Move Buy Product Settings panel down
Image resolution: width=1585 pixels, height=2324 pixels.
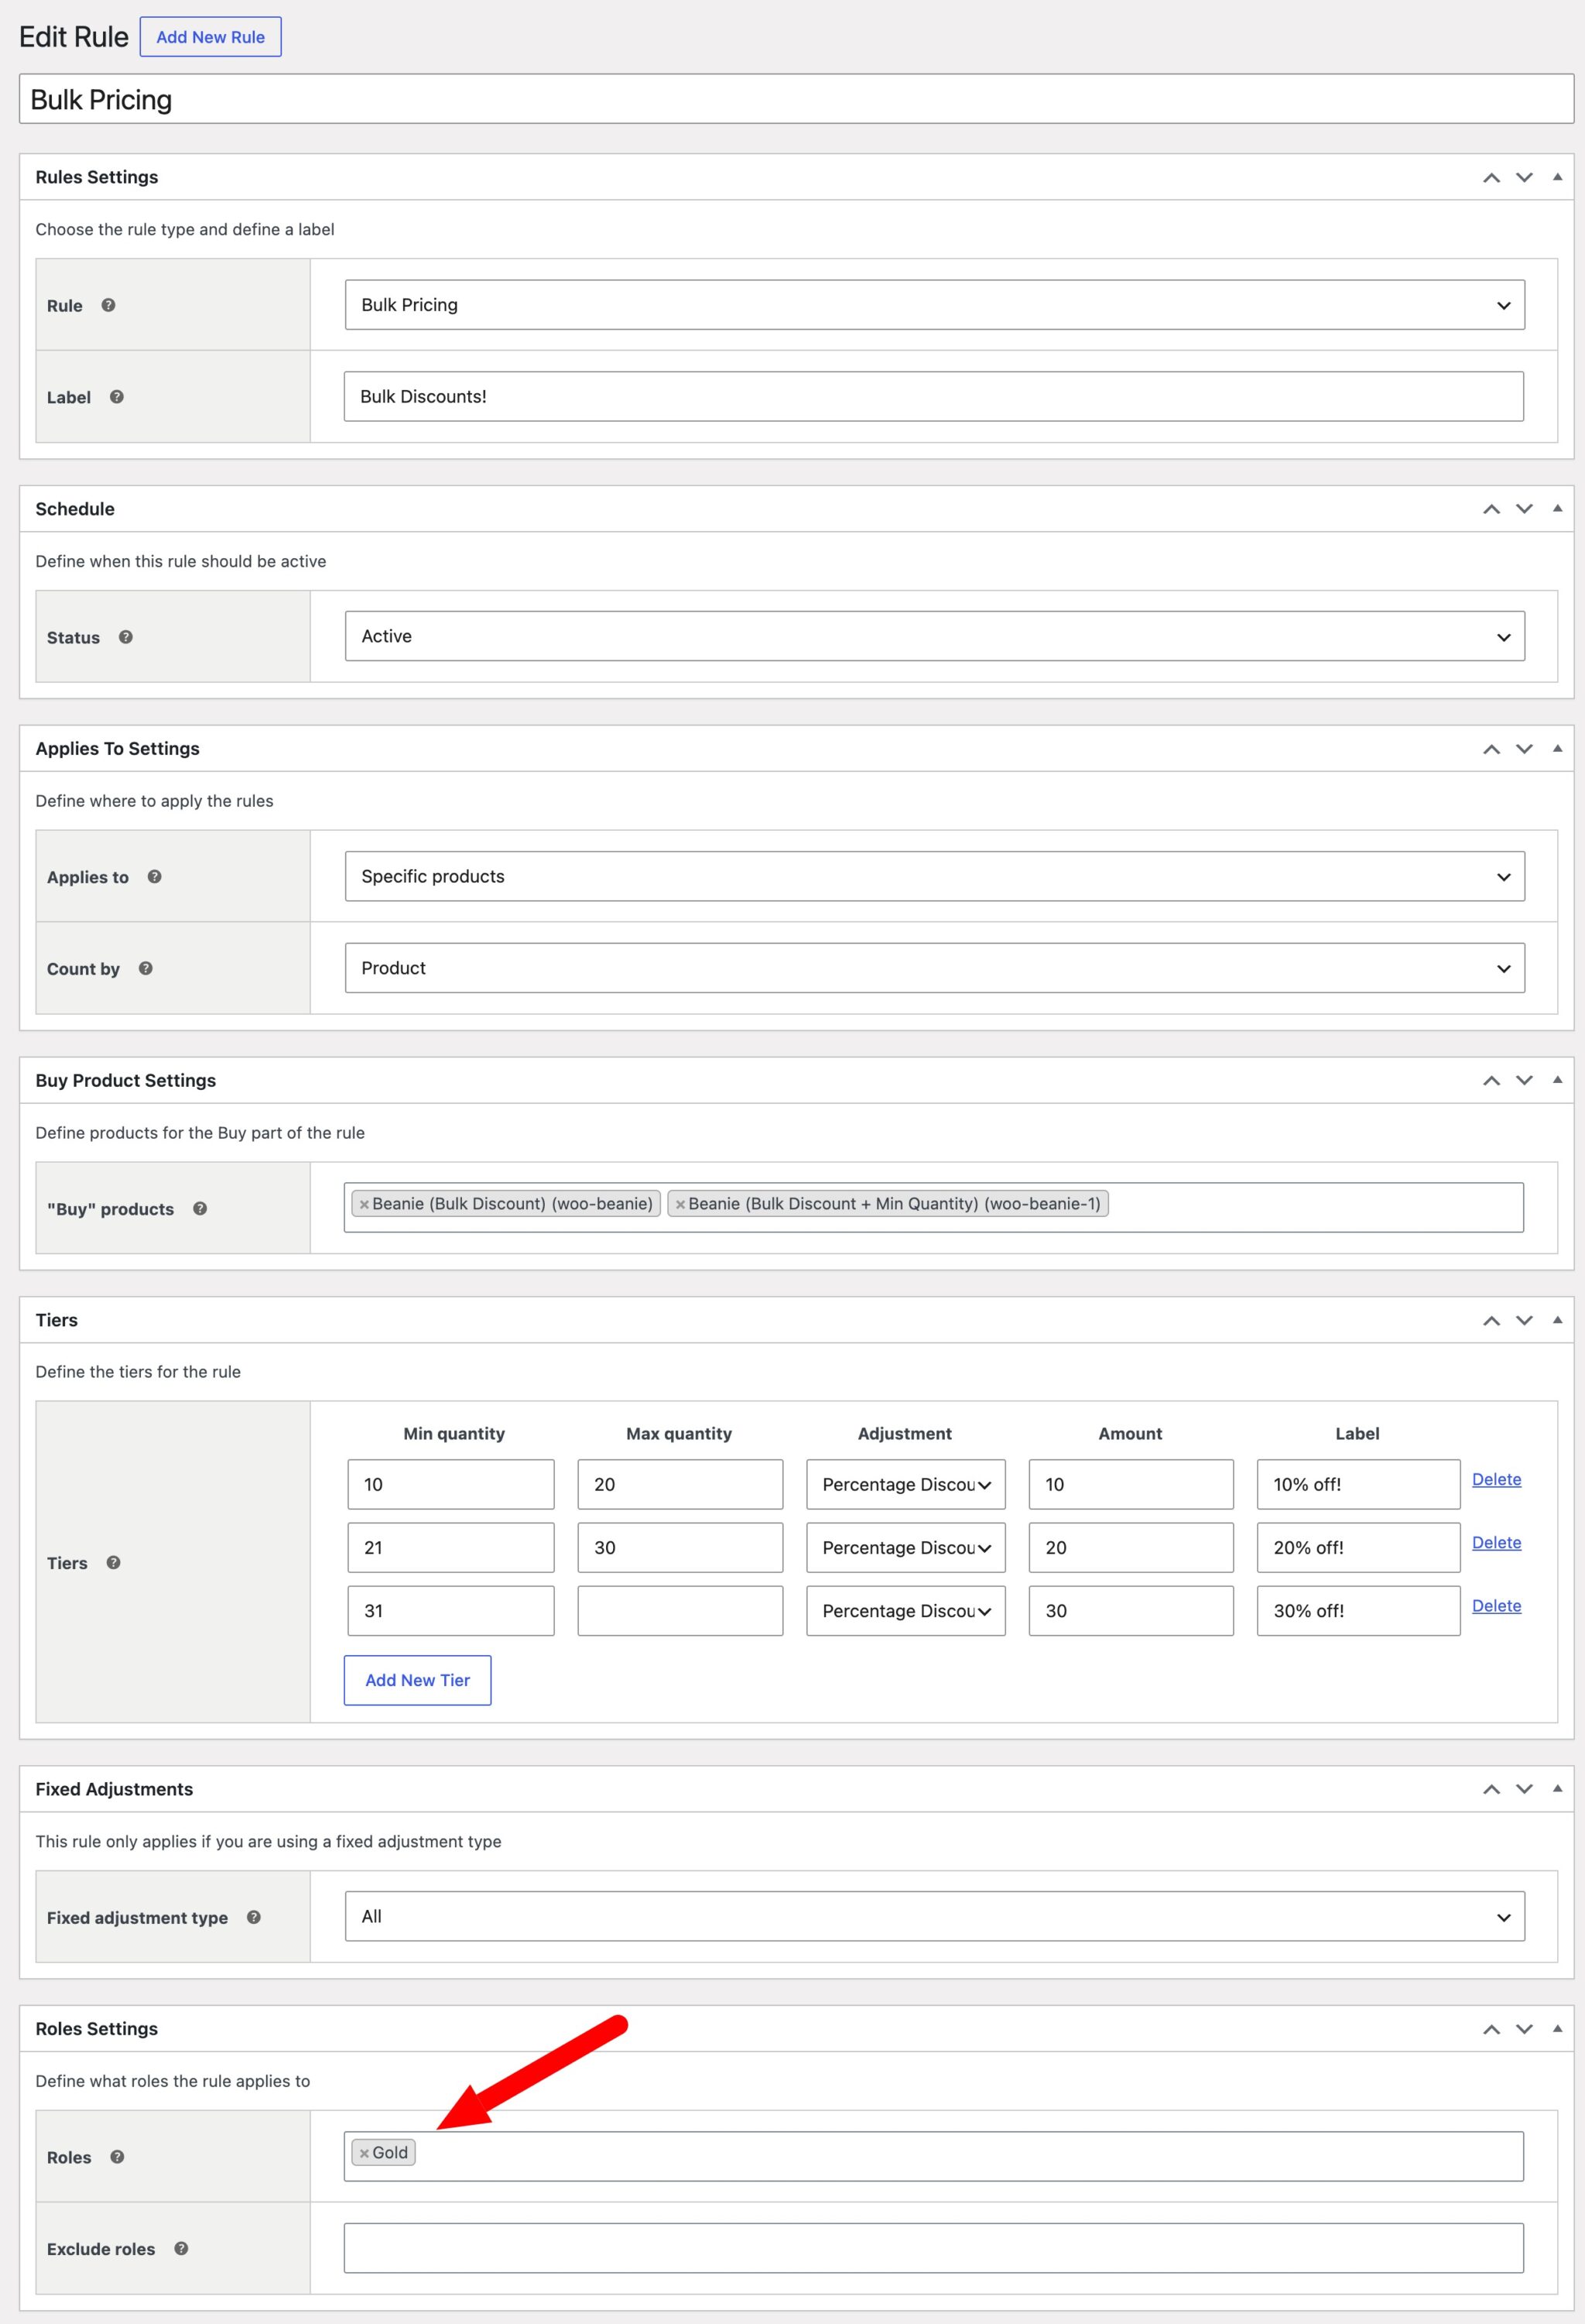1524,1080
